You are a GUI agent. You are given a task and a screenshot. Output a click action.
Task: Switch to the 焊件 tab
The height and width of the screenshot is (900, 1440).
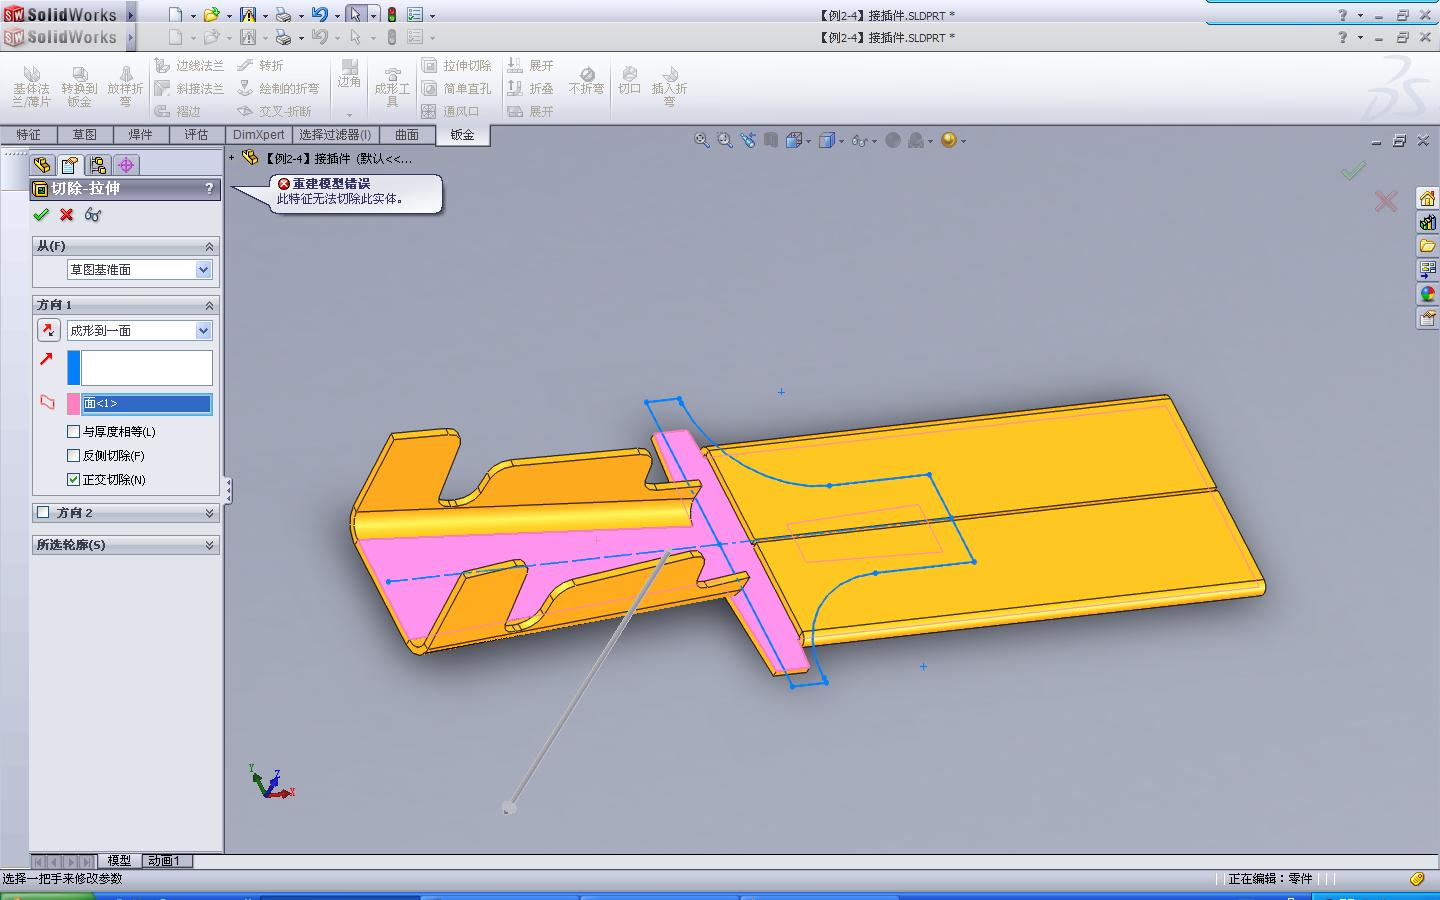click(x=140, y=135)
